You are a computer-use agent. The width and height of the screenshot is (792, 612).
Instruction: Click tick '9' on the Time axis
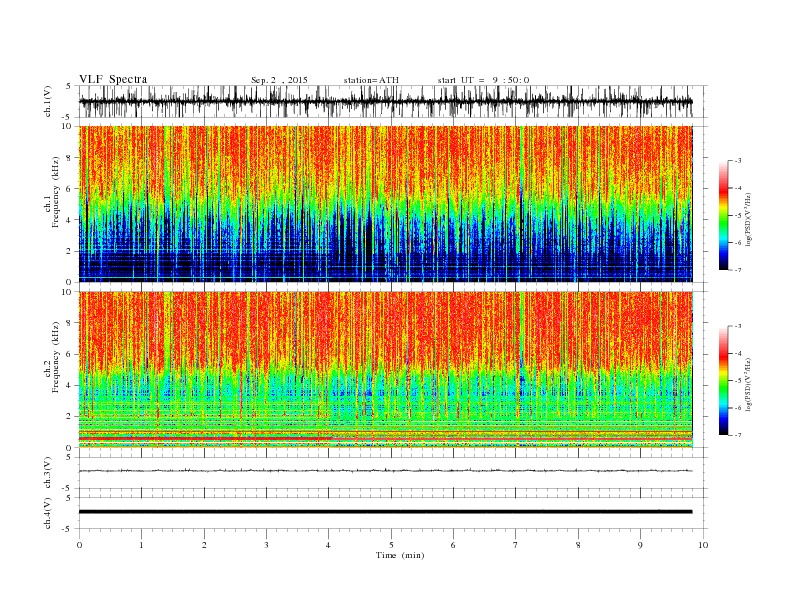click(640, 545)
